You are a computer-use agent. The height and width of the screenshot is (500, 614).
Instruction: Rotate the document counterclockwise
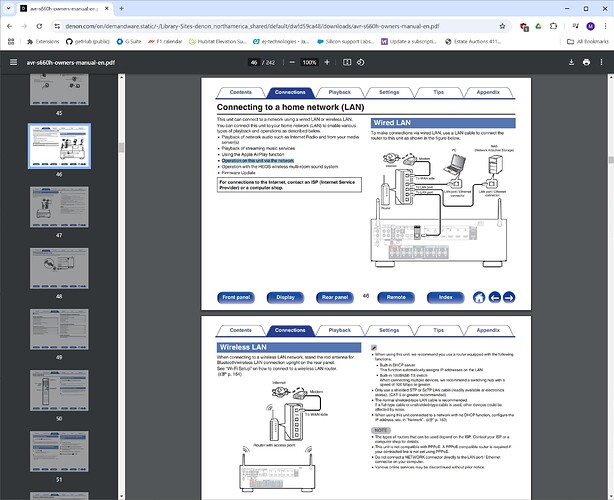361,62
